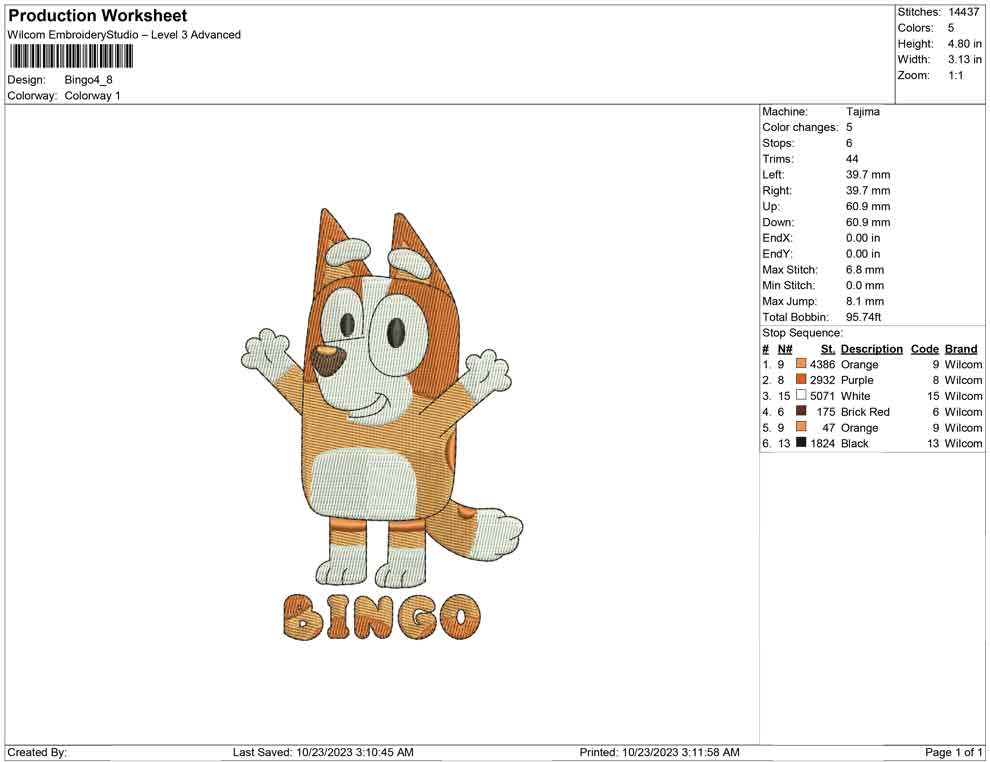The image size is (990, 762).
Task: Click the 'Created By:' footer label
Action: click(37, 753)
